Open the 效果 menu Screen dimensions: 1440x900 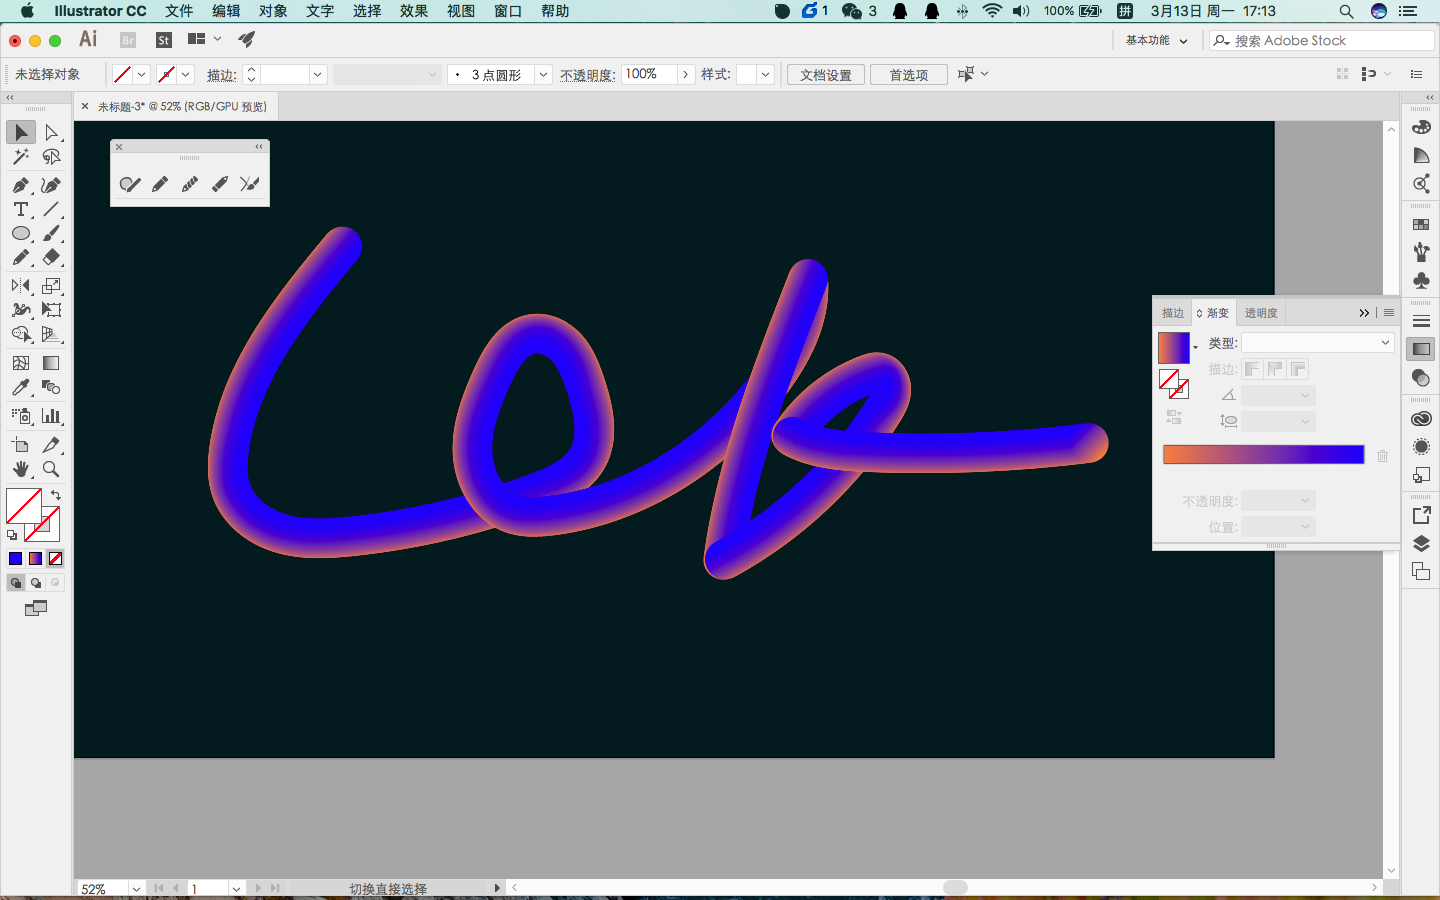414,11
